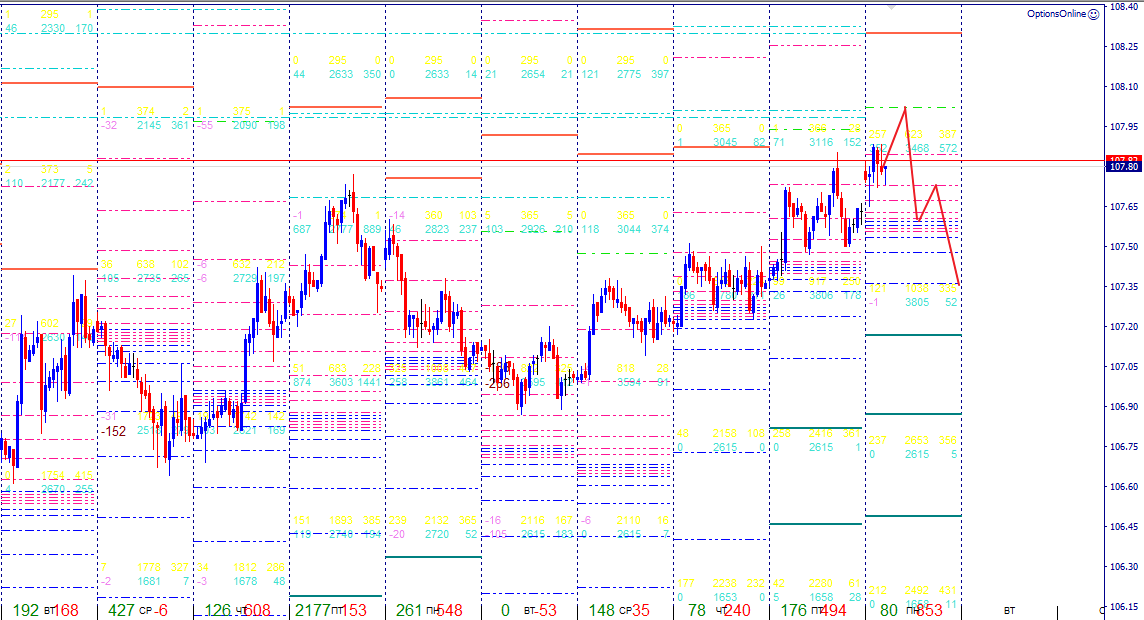Click the green 192 value in the bottom row
Image resolution: width=1144 pixels, height=620 pixels.
(26, 610)
